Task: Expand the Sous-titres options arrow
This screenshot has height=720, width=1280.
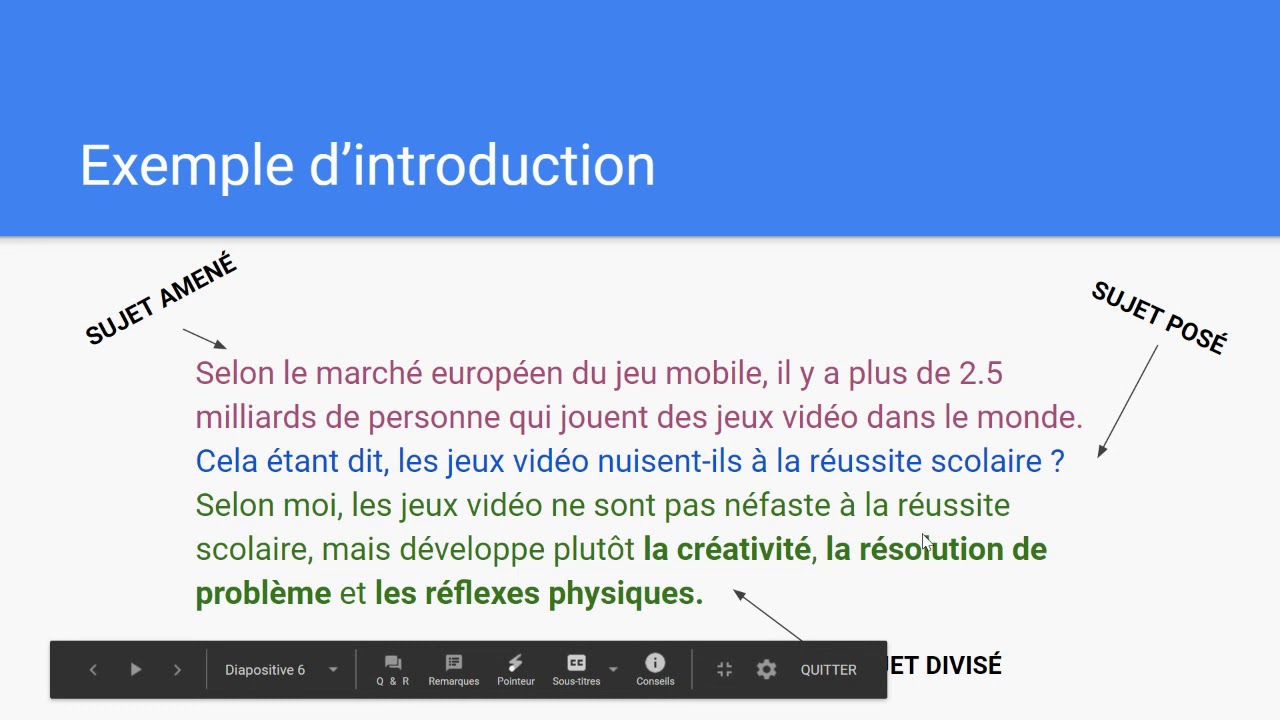Action: tap(613, 669)
